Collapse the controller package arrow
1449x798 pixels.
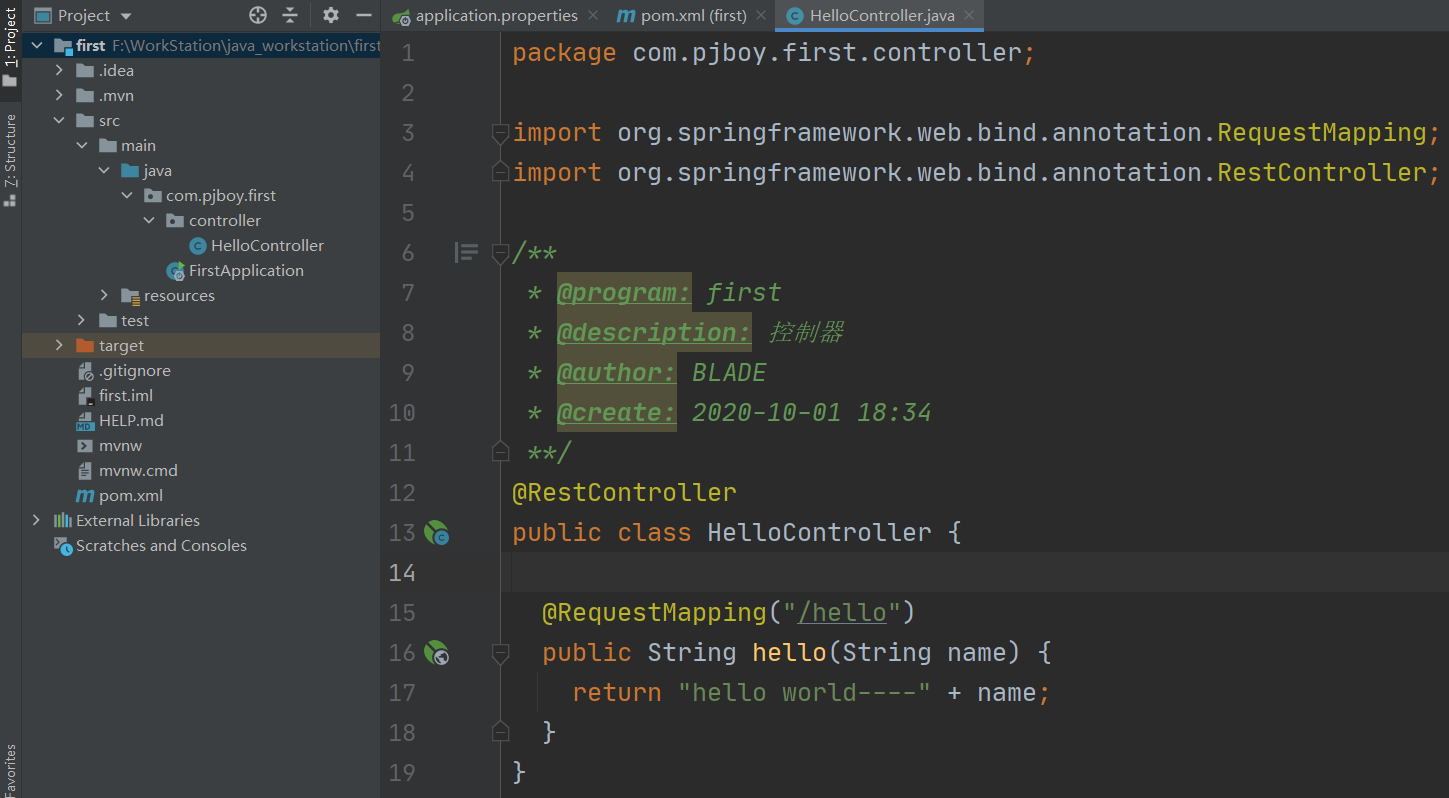tap(149, 220)
